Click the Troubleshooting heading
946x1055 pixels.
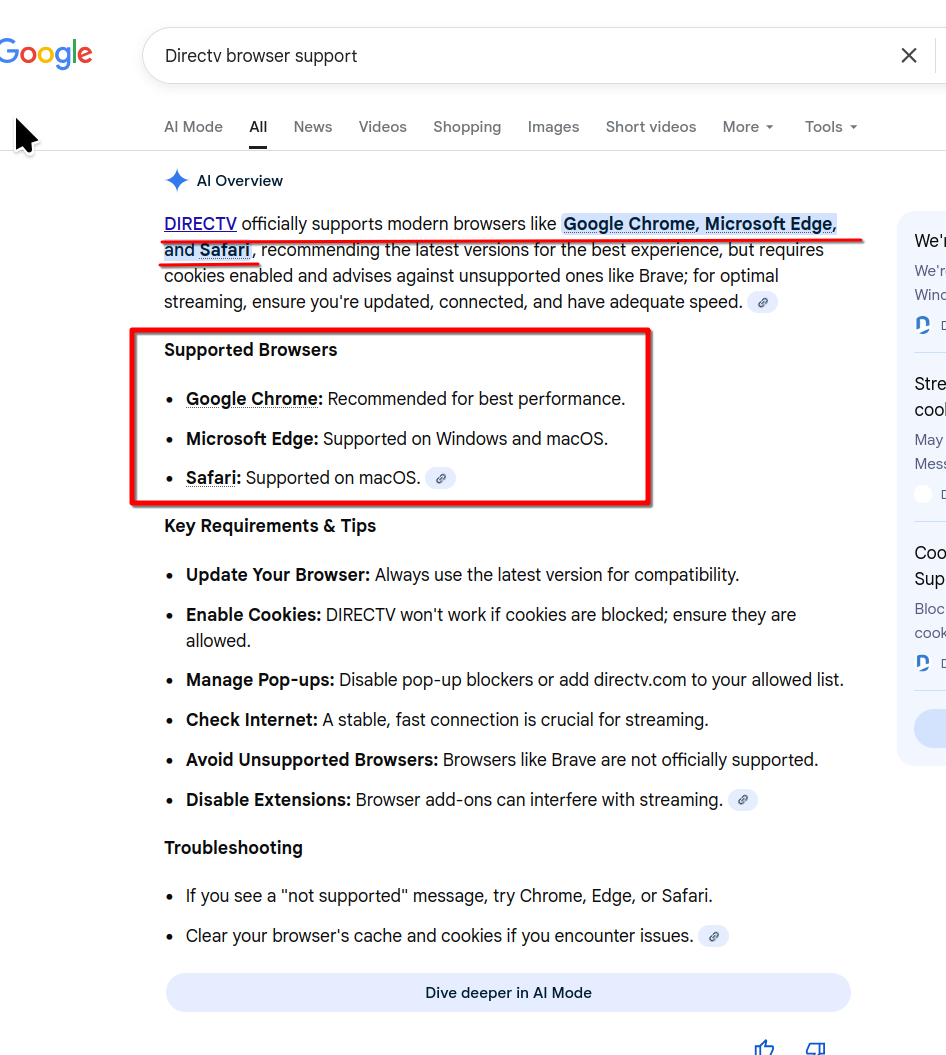(233, 848)
